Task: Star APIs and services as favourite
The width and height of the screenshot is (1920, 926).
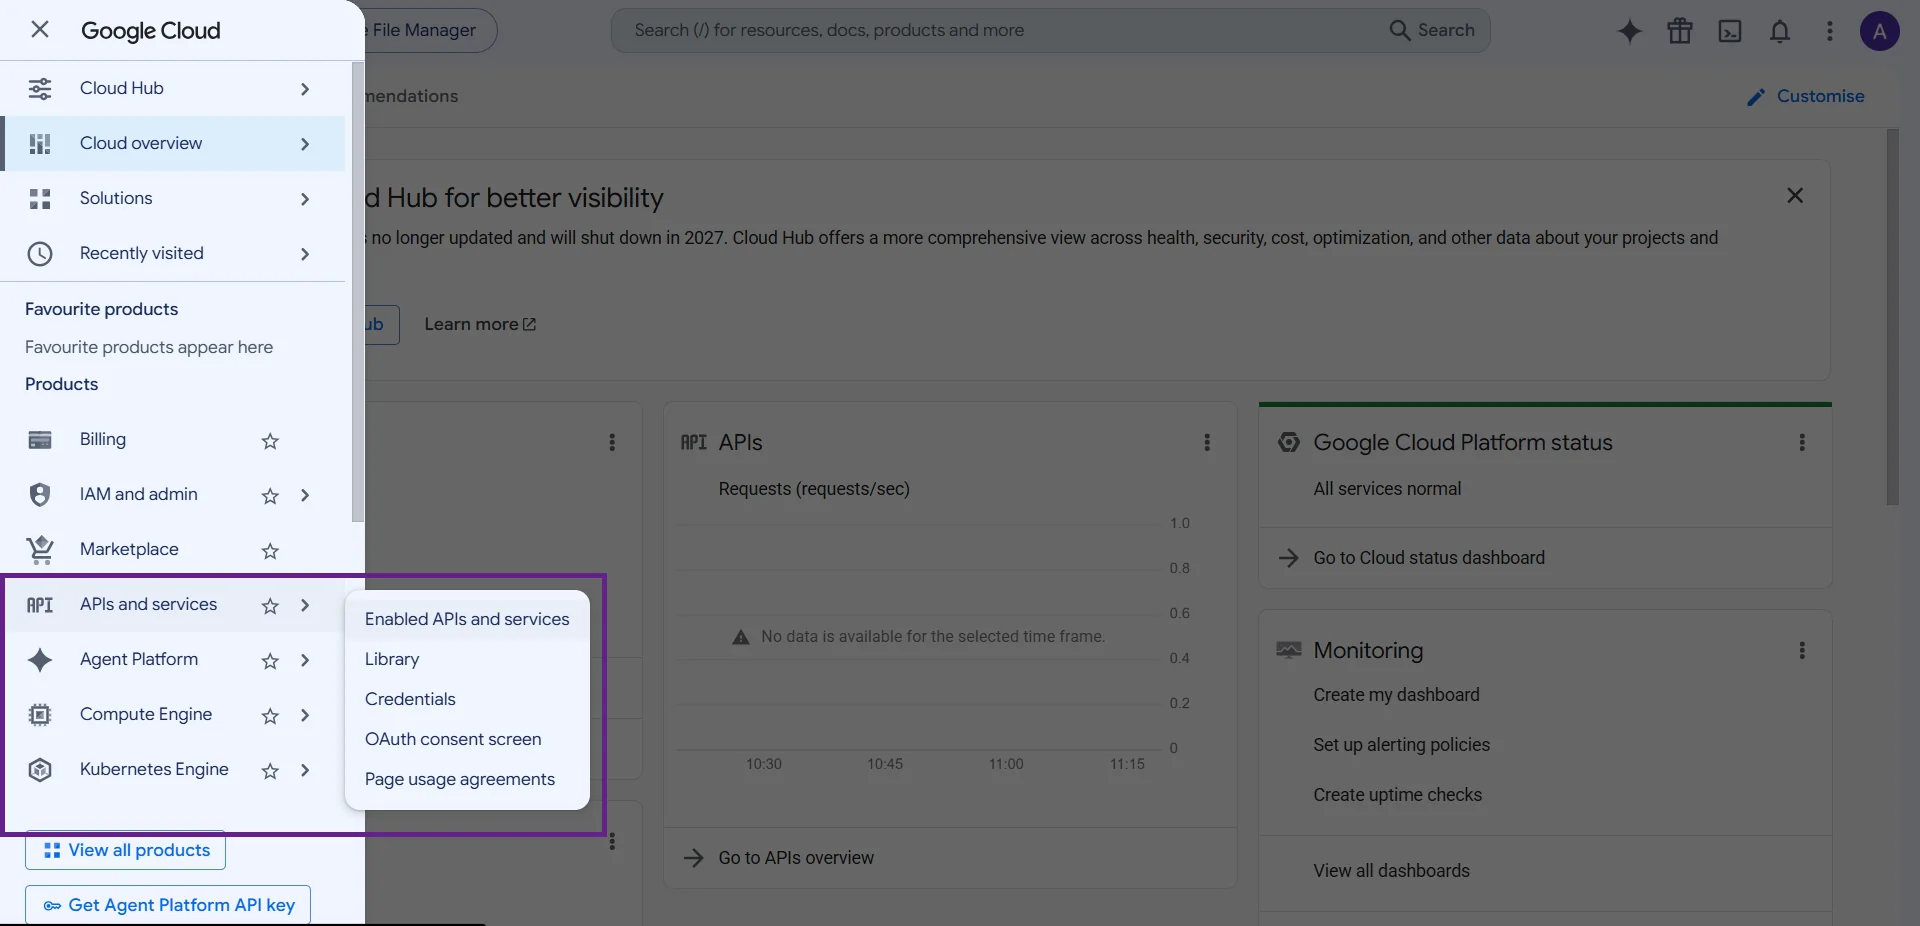Action: [270, 605]
